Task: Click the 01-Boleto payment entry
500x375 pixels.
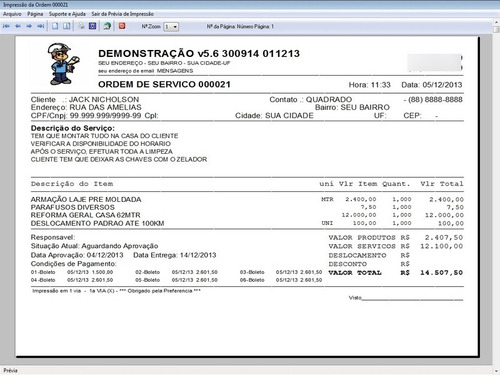Action: 72,272
